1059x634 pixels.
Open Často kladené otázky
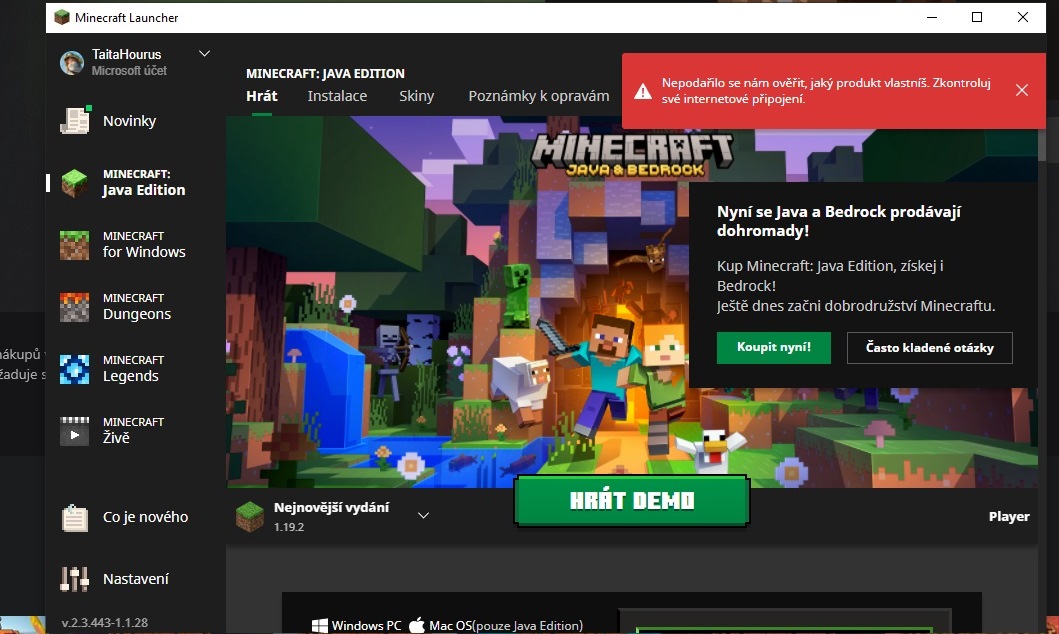coord(929,348)
